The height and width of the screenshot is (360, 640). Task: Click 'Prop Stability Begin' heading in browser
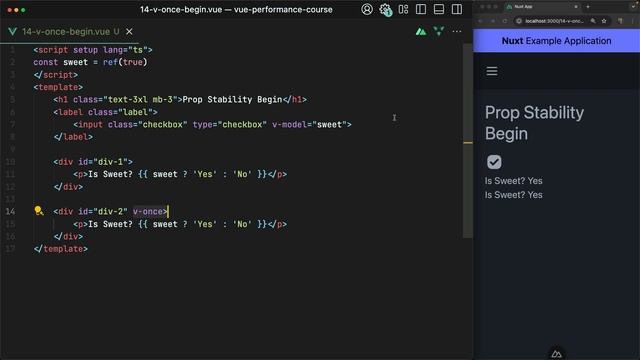[534, 123]
